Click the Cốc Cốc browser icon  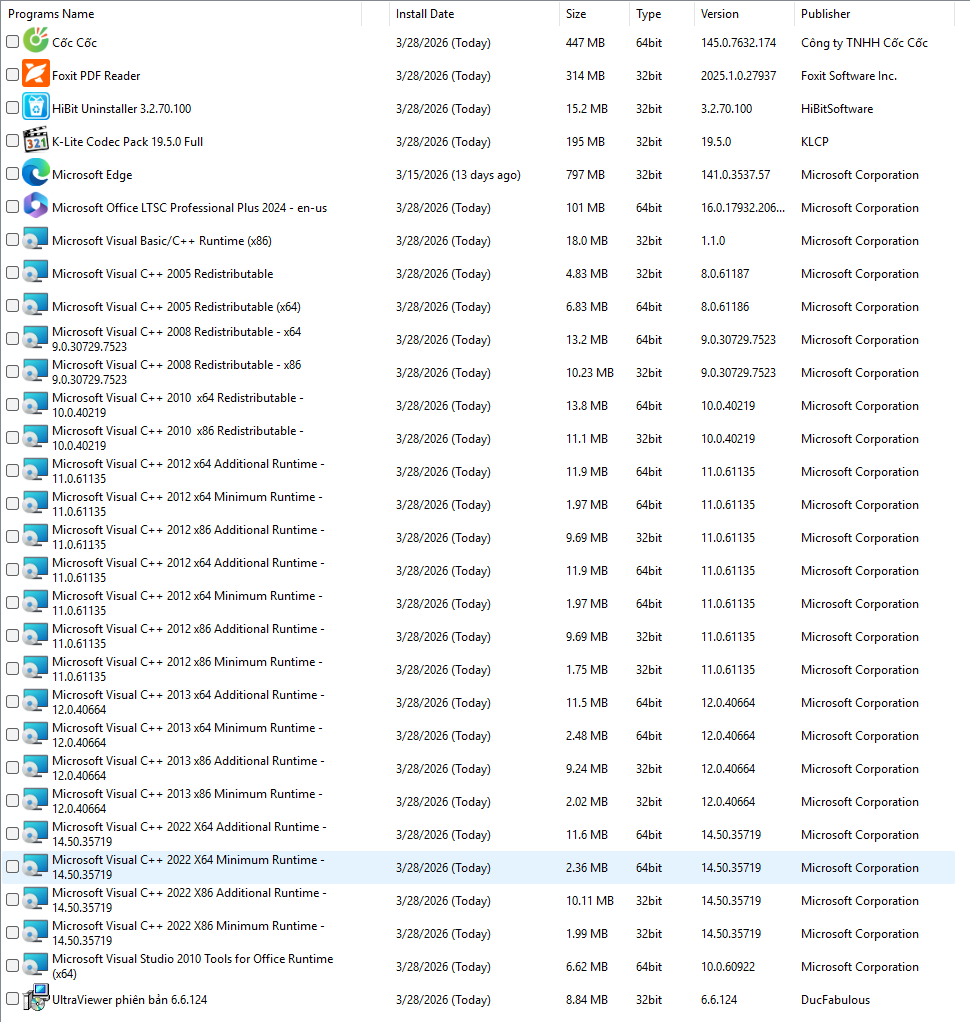(36, 42)
